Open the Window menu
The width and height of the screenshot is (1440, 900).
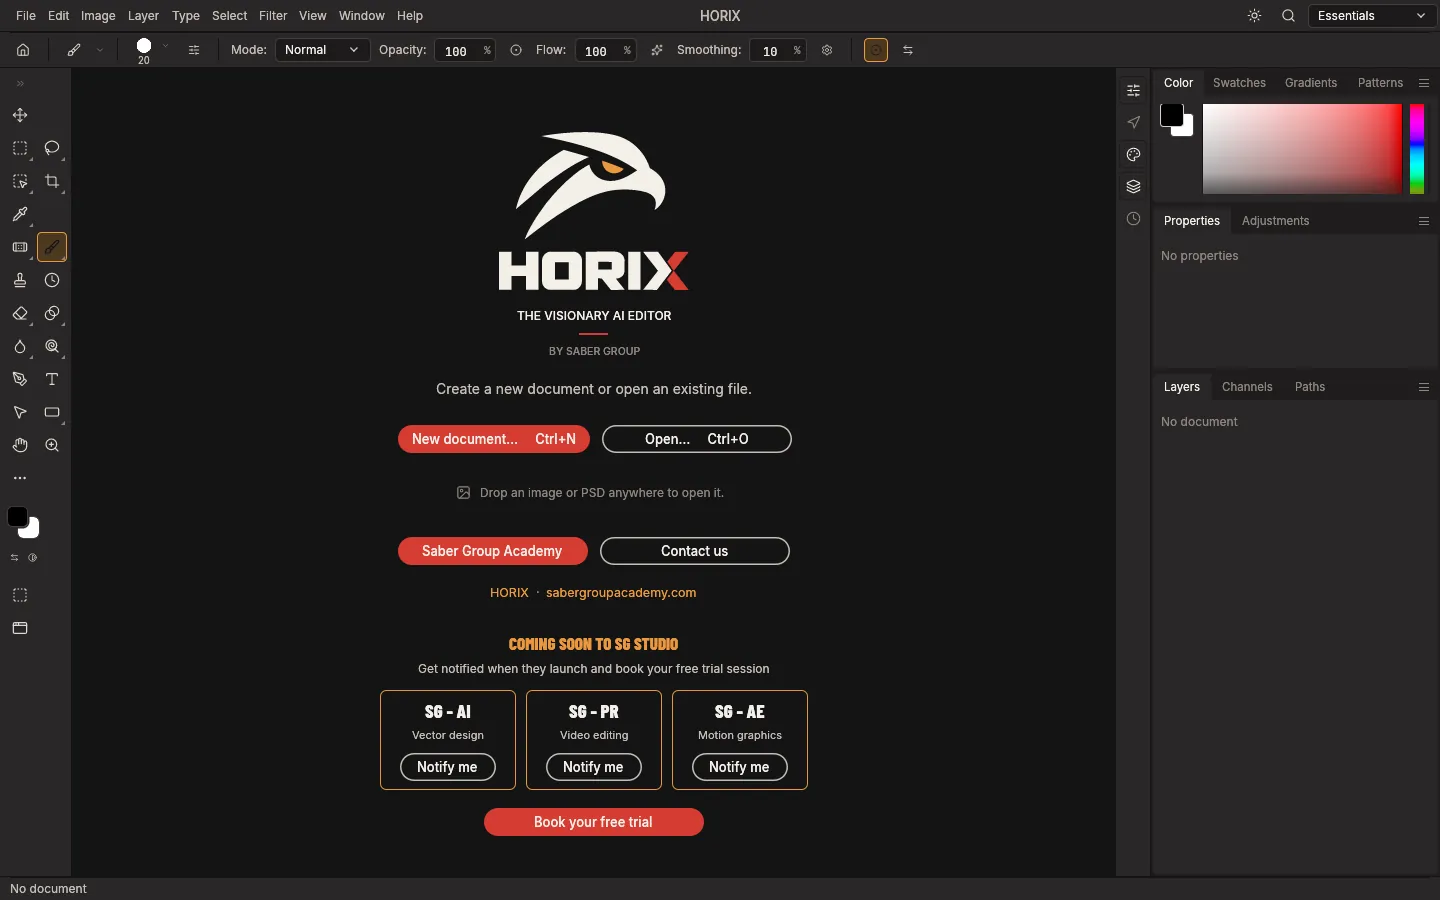[362, 16]
